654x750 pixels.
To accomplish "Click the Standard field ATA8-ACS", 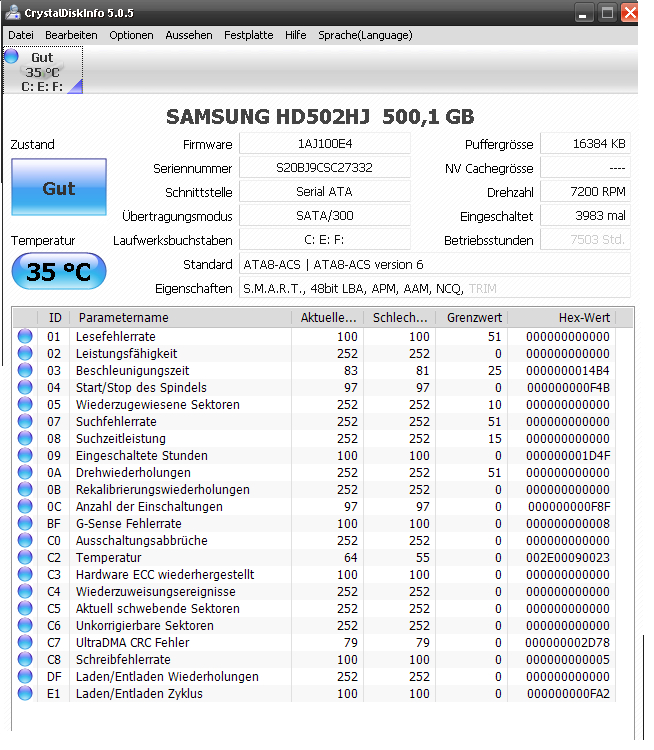I will [435, 264].
